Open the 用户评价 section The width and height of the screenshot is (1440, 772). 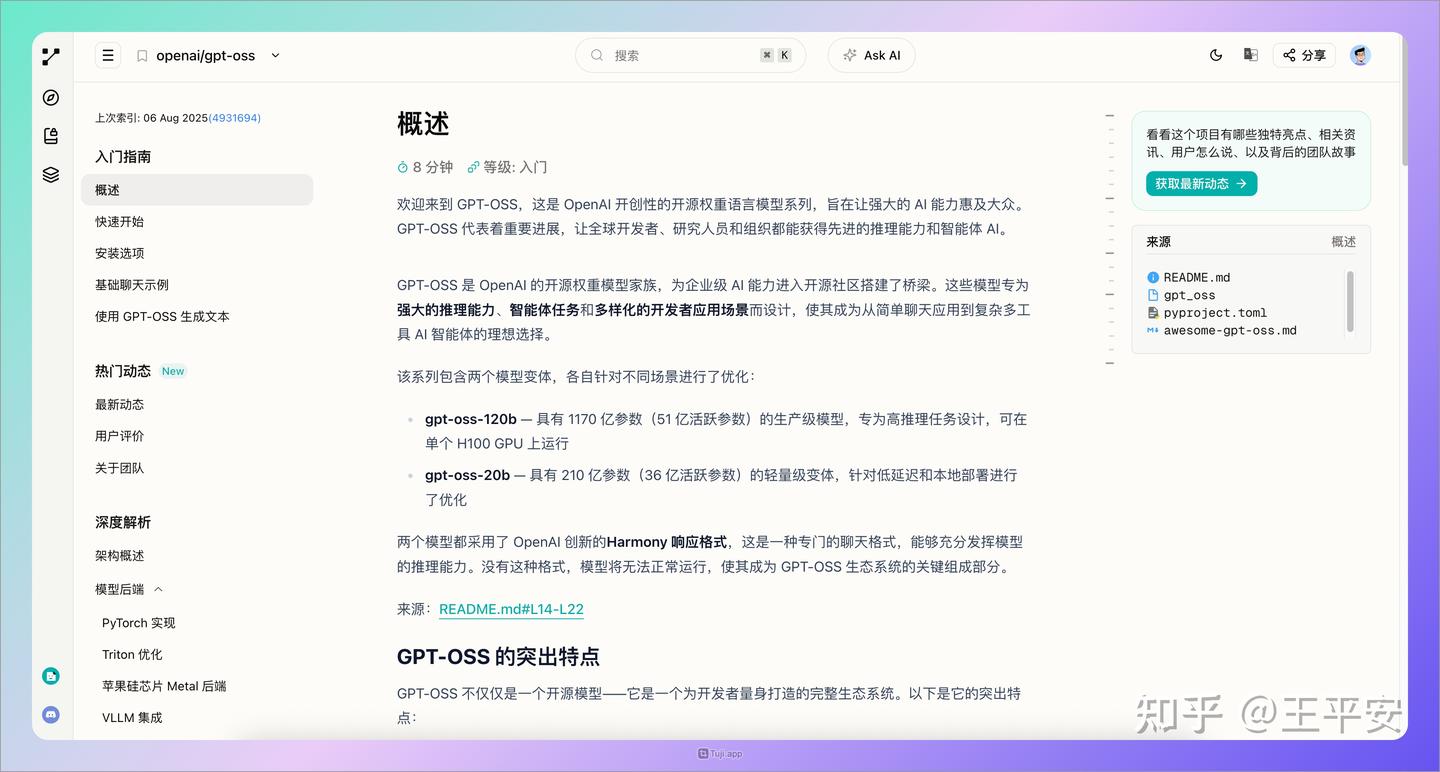pyautogui.click(x=119, y=436)
